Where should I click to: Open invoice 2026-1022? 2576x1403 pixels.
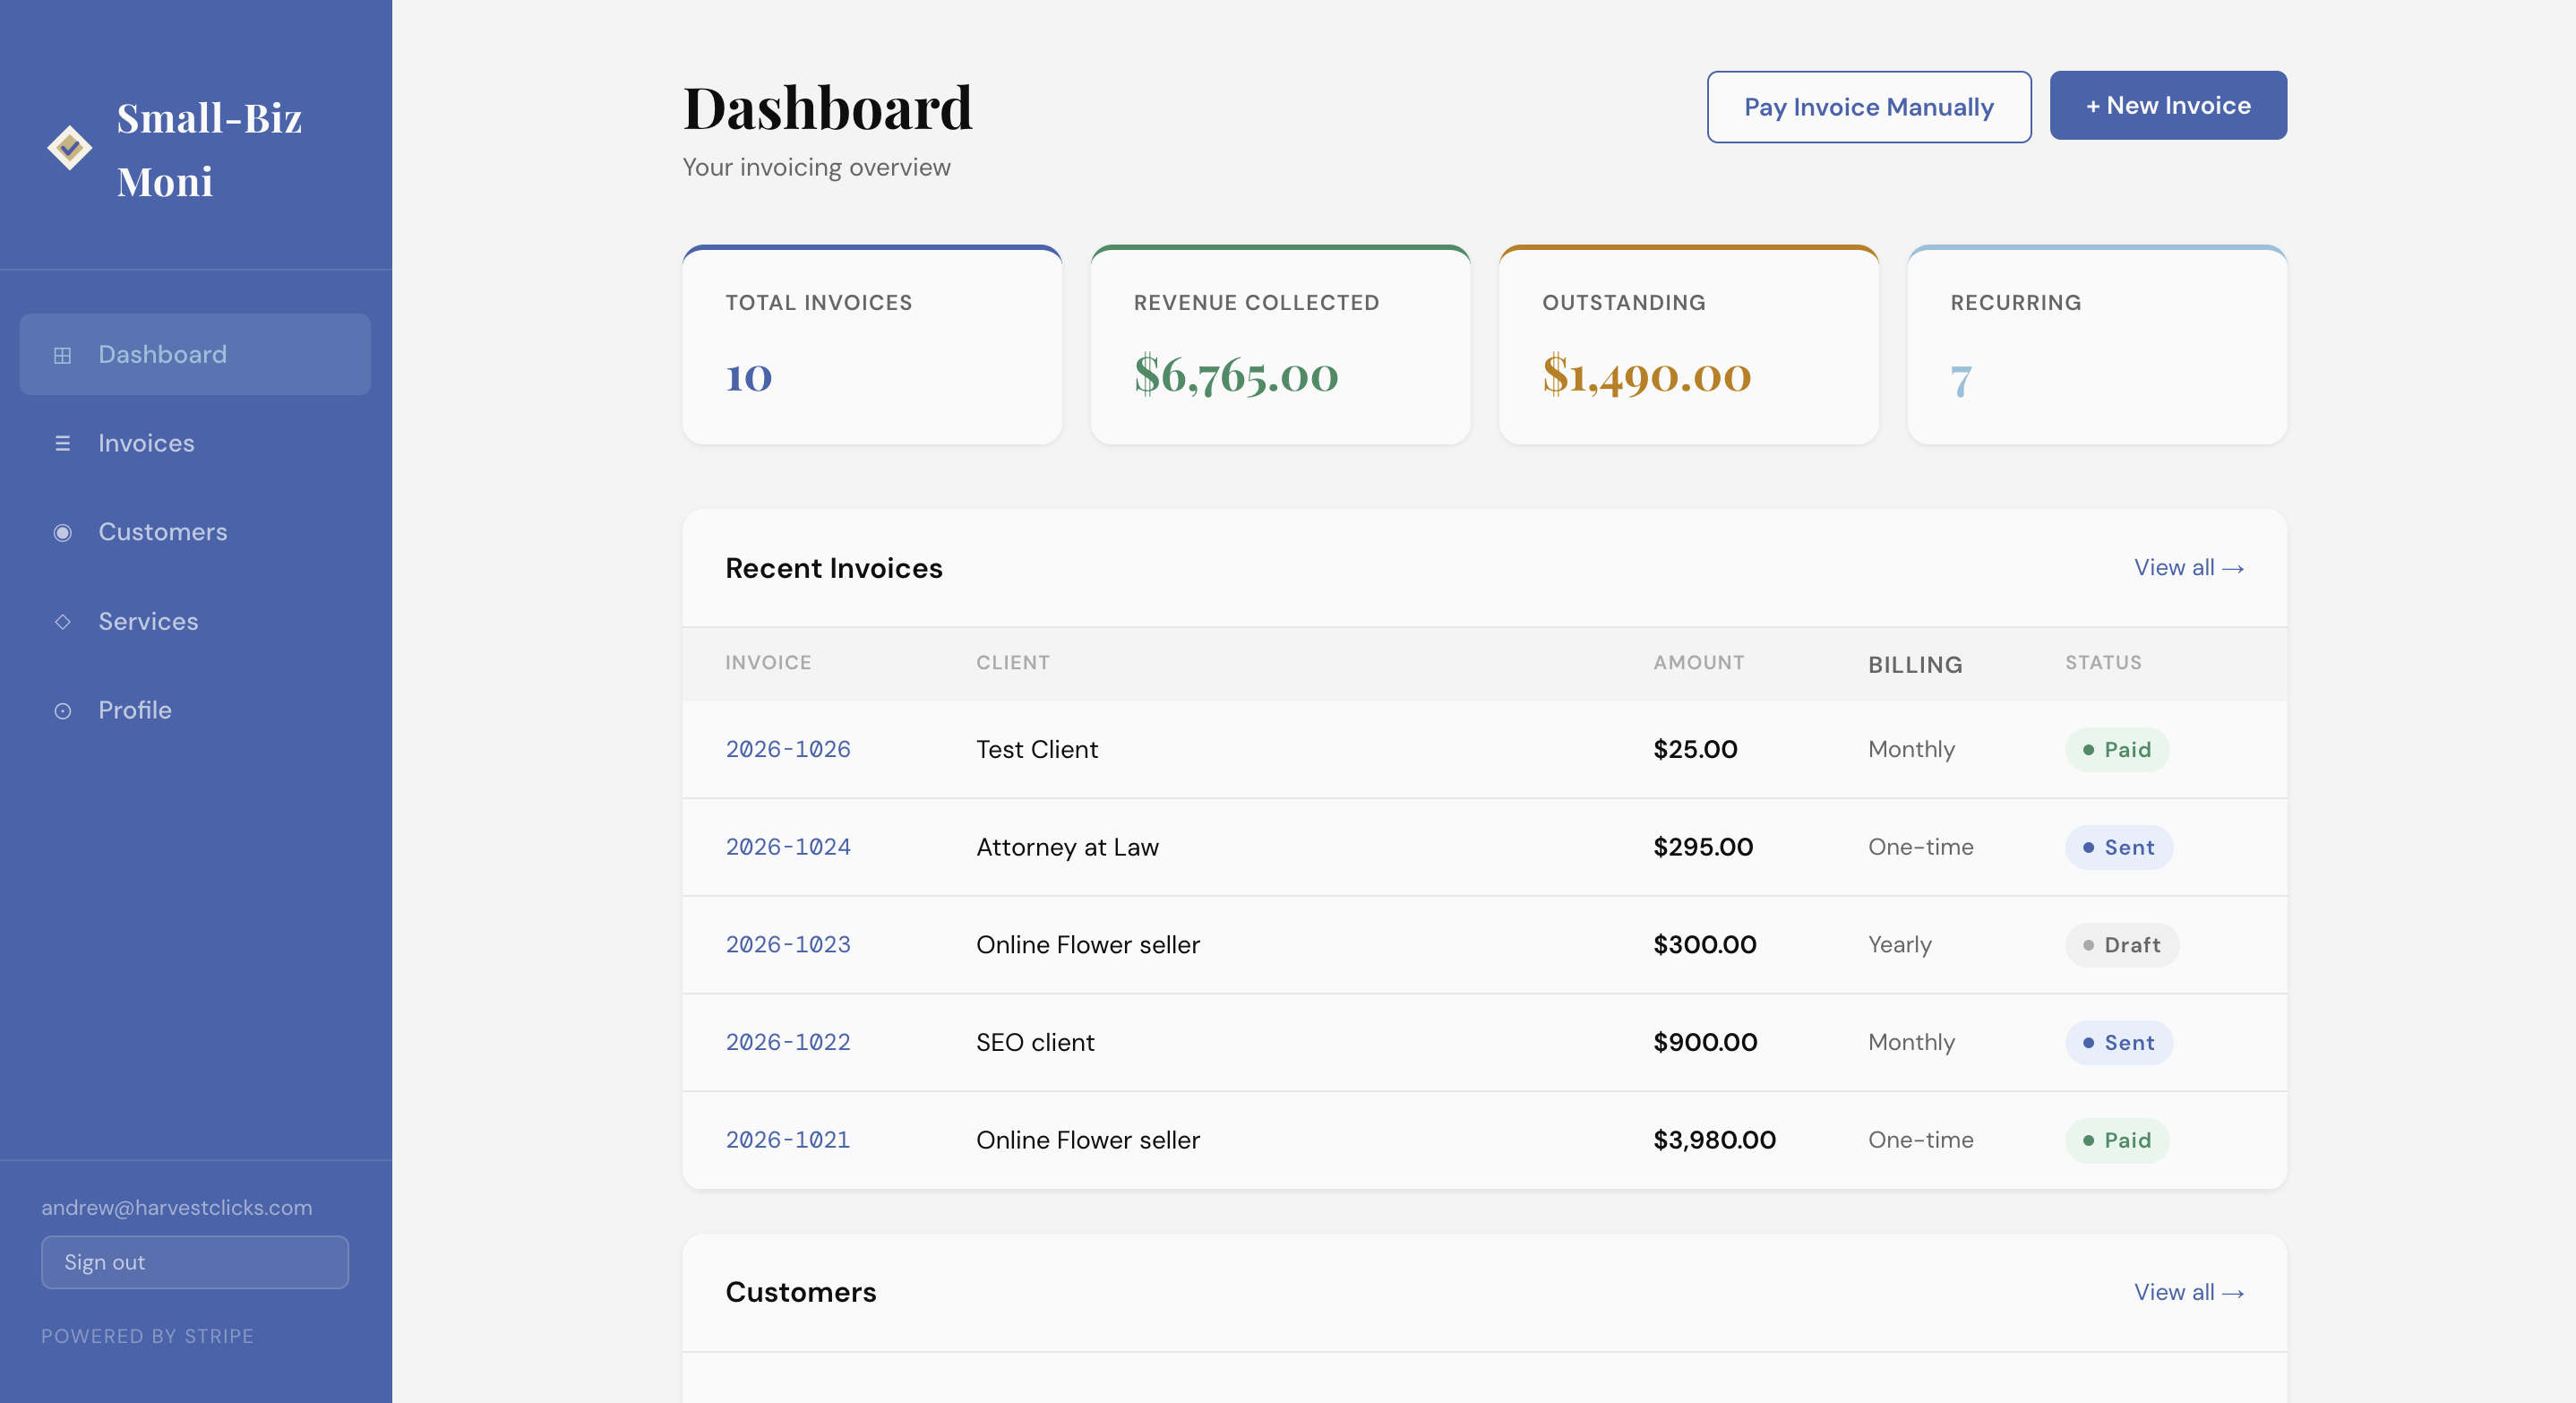[x=788, y=1042]
